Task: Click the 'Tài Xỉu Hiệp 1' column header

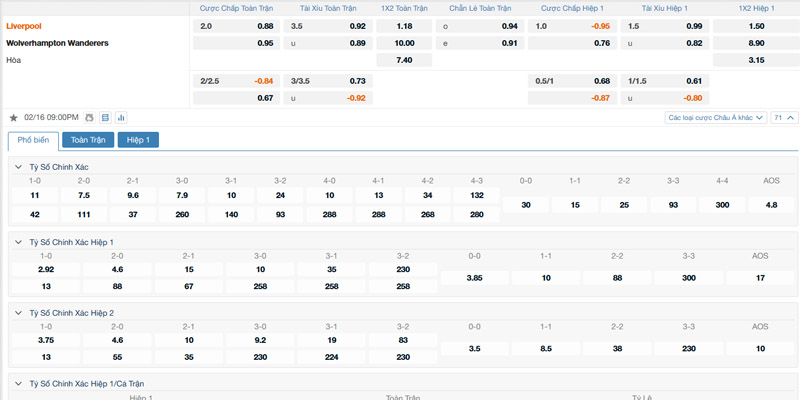Action: (665, 8)
